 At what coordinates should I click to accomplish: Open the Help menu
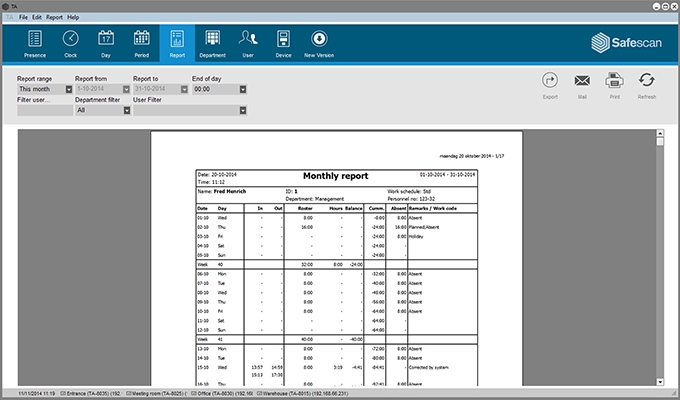(x=73, y=18)
